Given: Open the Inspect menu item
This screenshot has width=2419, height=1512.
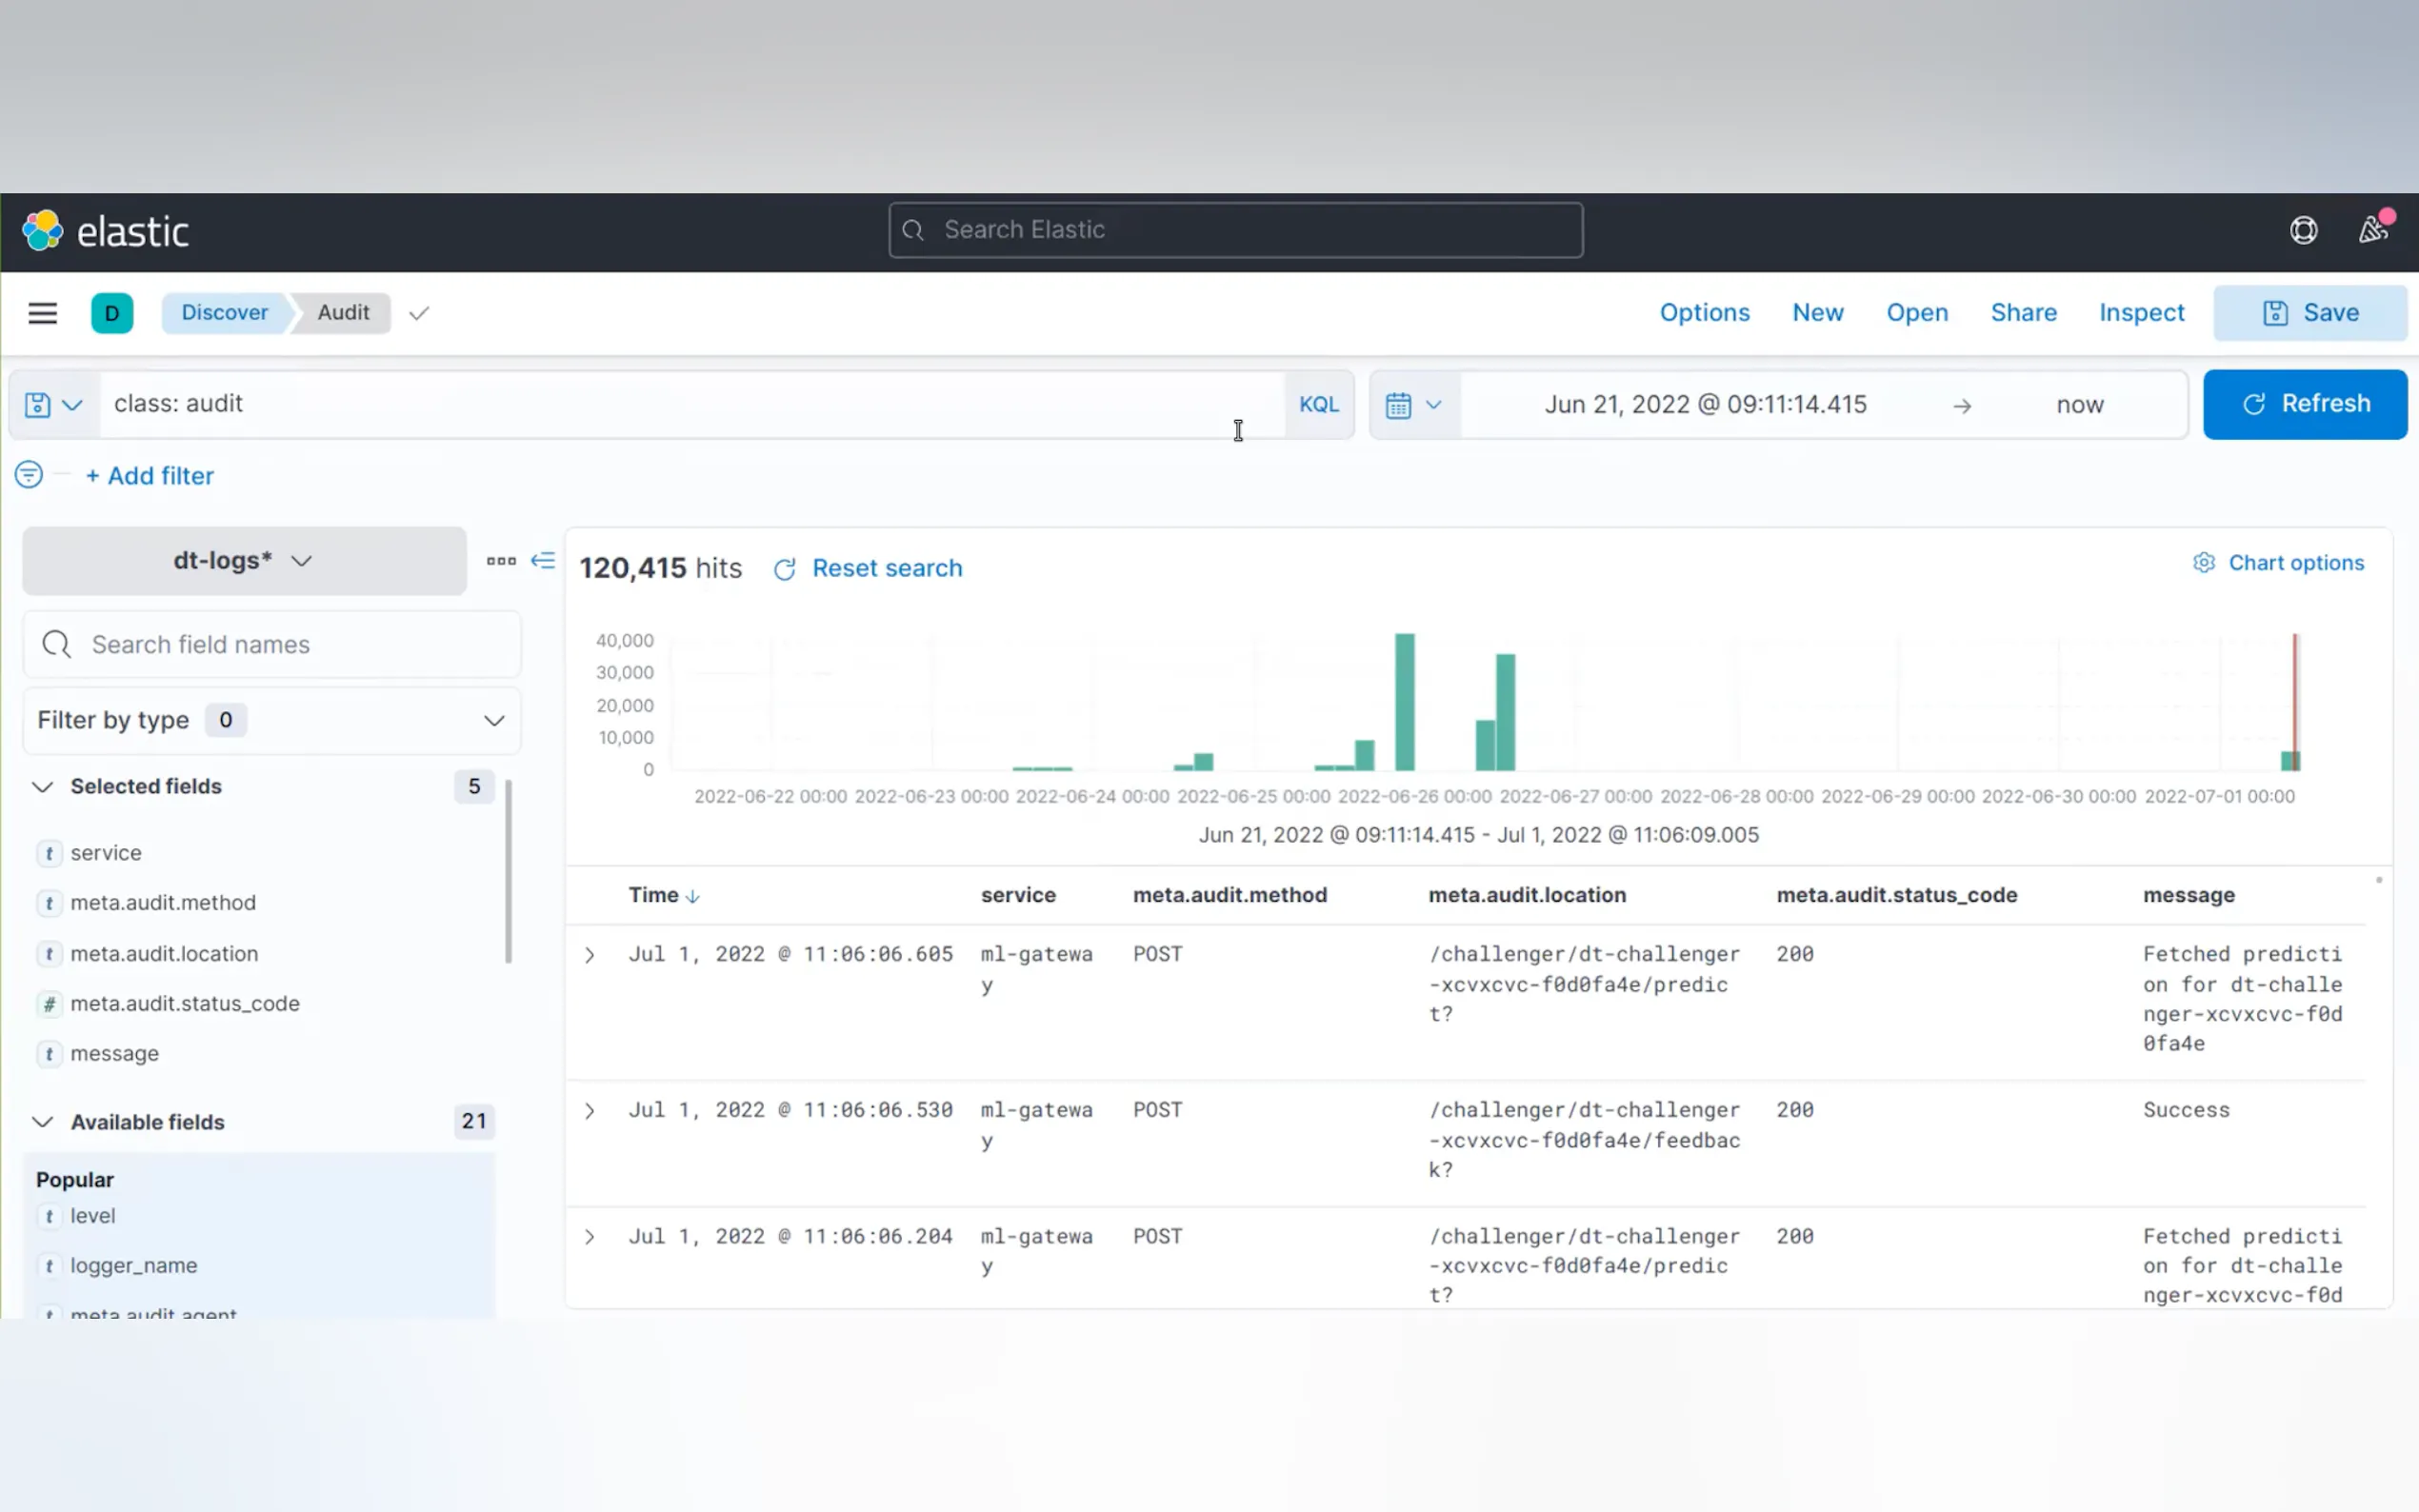Looking at the screenshot, I should [x=2141, y=313].
